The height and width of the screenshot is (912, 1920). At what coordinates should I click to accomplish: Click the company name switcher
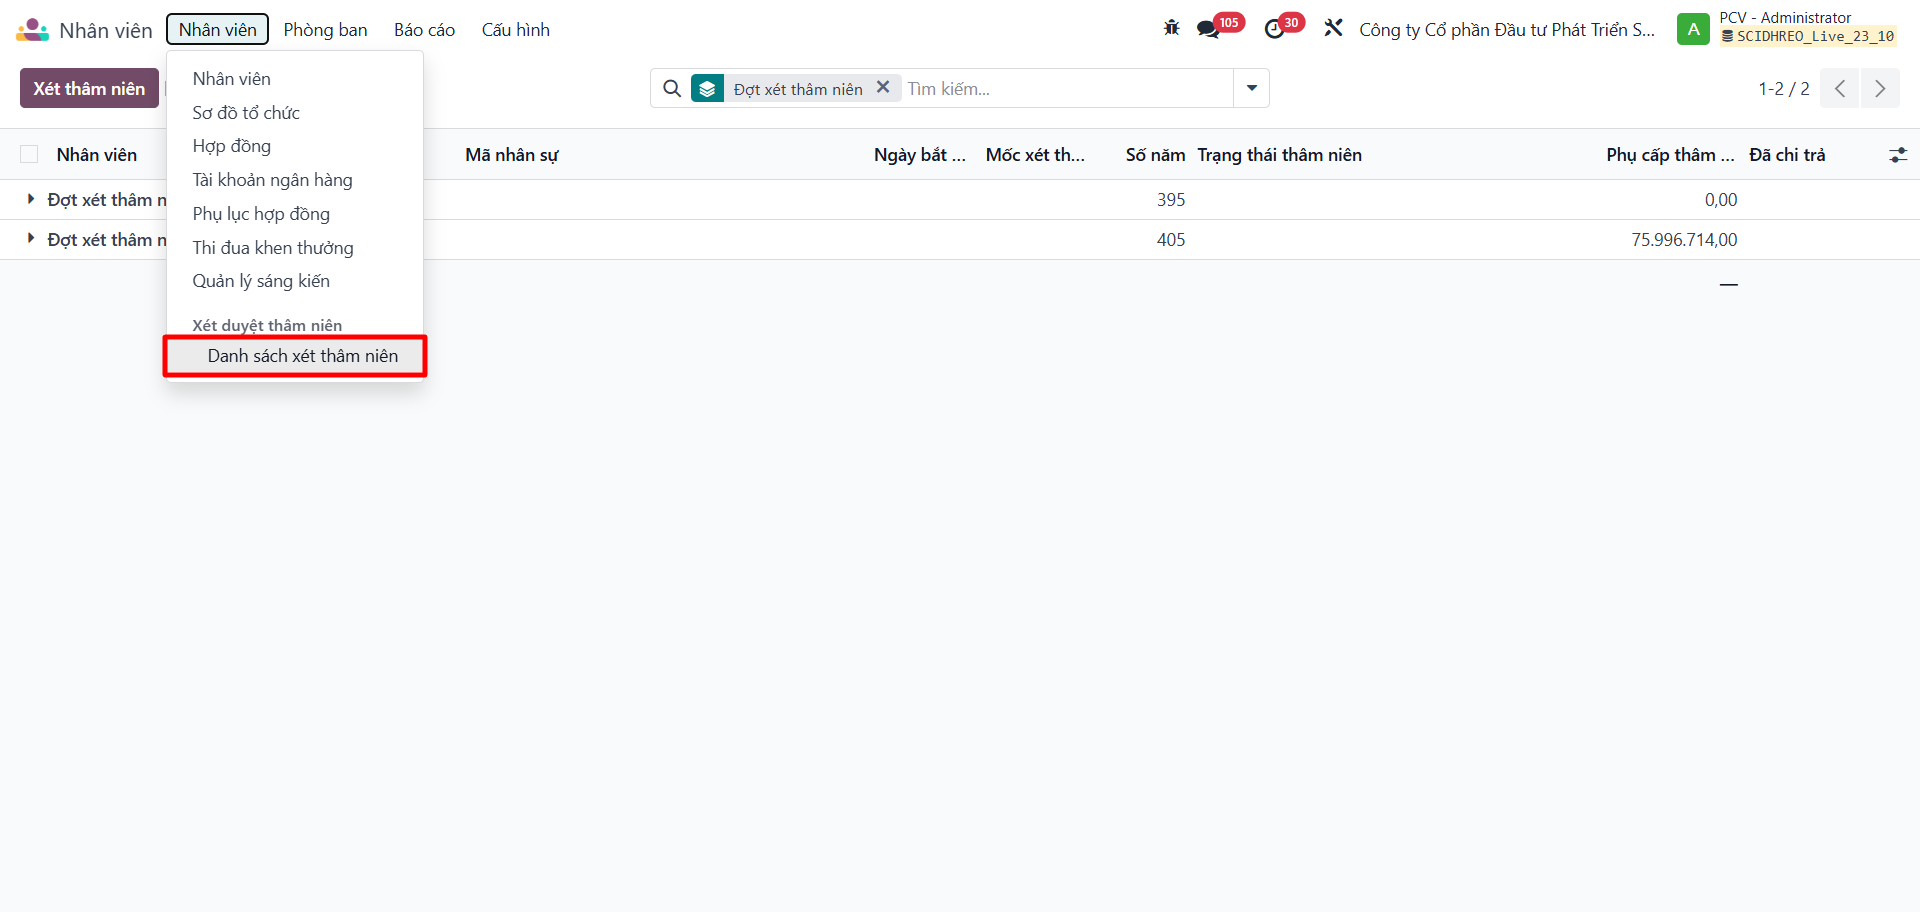click(1506, 30)
